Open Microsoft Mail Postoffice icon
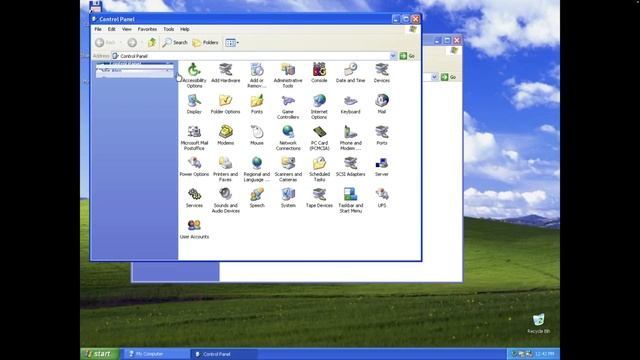Image resolution: width=640 pixels, height=360 pixels. (194, 138)
